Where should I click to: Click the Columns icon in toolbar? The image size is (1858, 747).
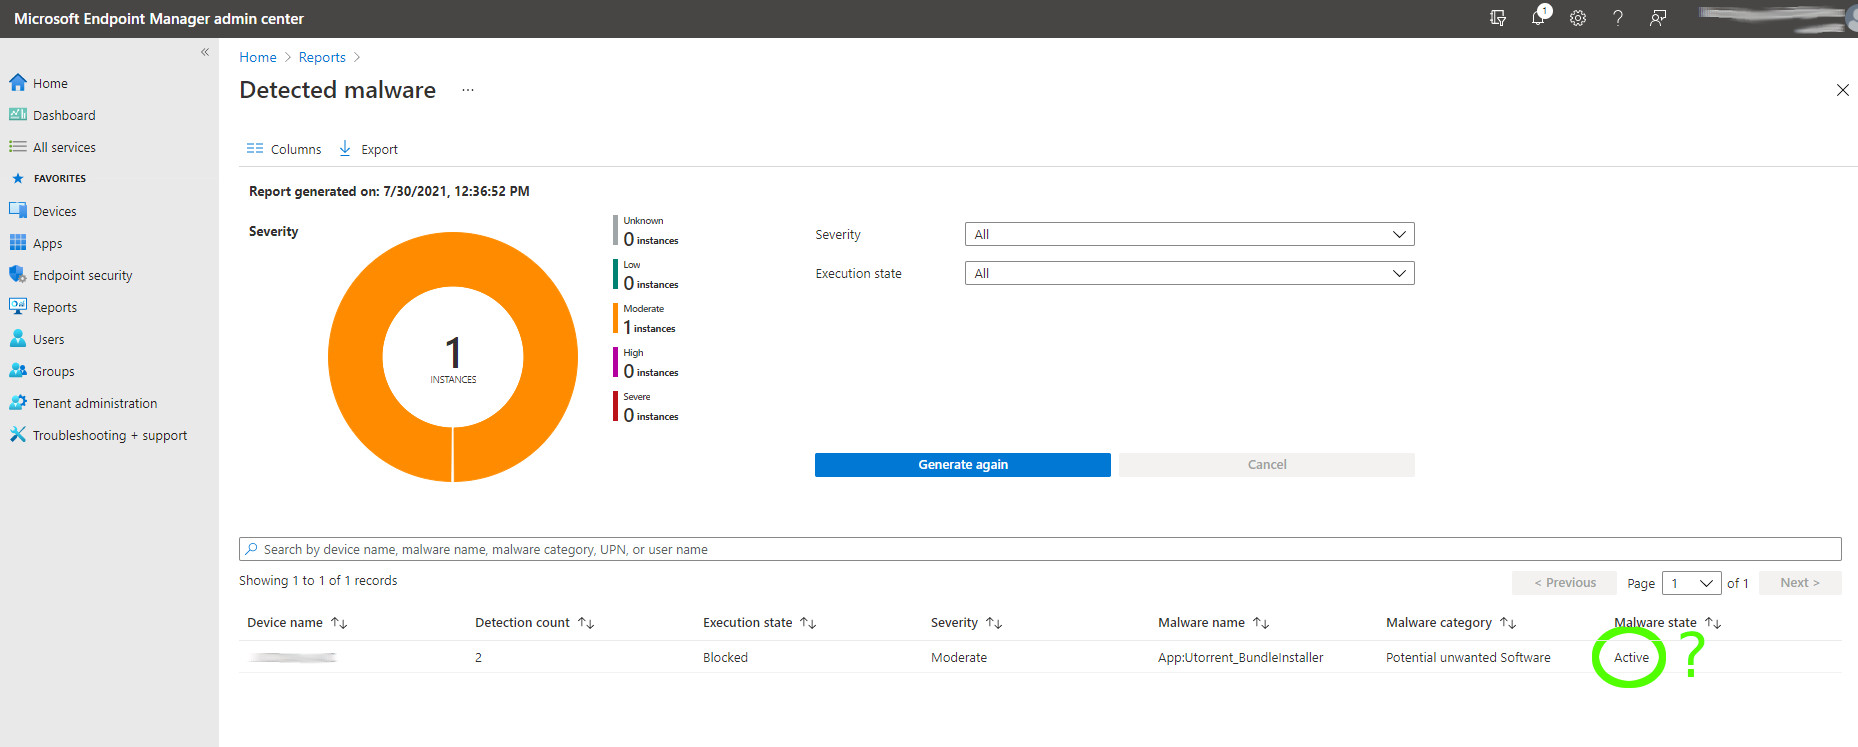[x=255, y=149]
